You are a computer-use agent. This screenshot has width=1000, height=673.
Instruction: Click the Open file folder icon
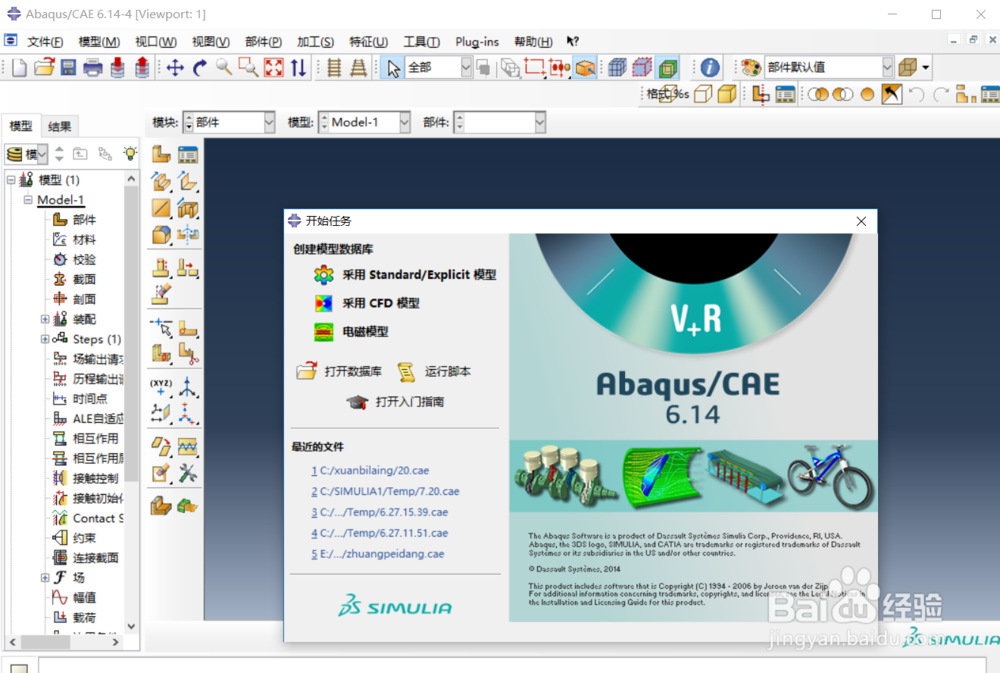coord(44,67)
